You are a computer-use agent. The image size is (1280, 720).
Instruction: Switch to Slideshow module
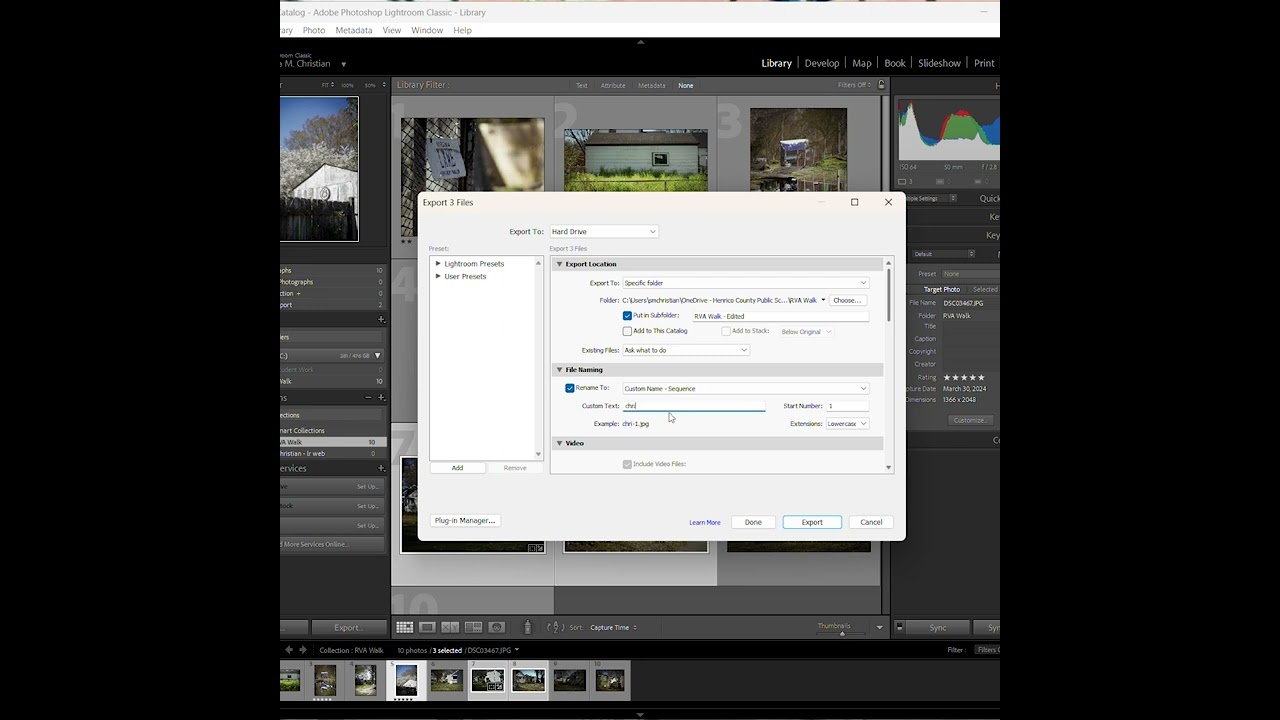point(940,63)
